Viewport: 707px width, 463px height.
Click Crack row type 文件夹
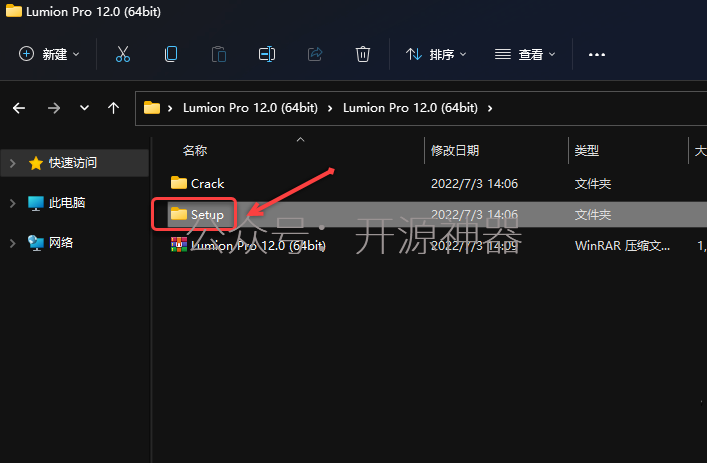point(592,184)
